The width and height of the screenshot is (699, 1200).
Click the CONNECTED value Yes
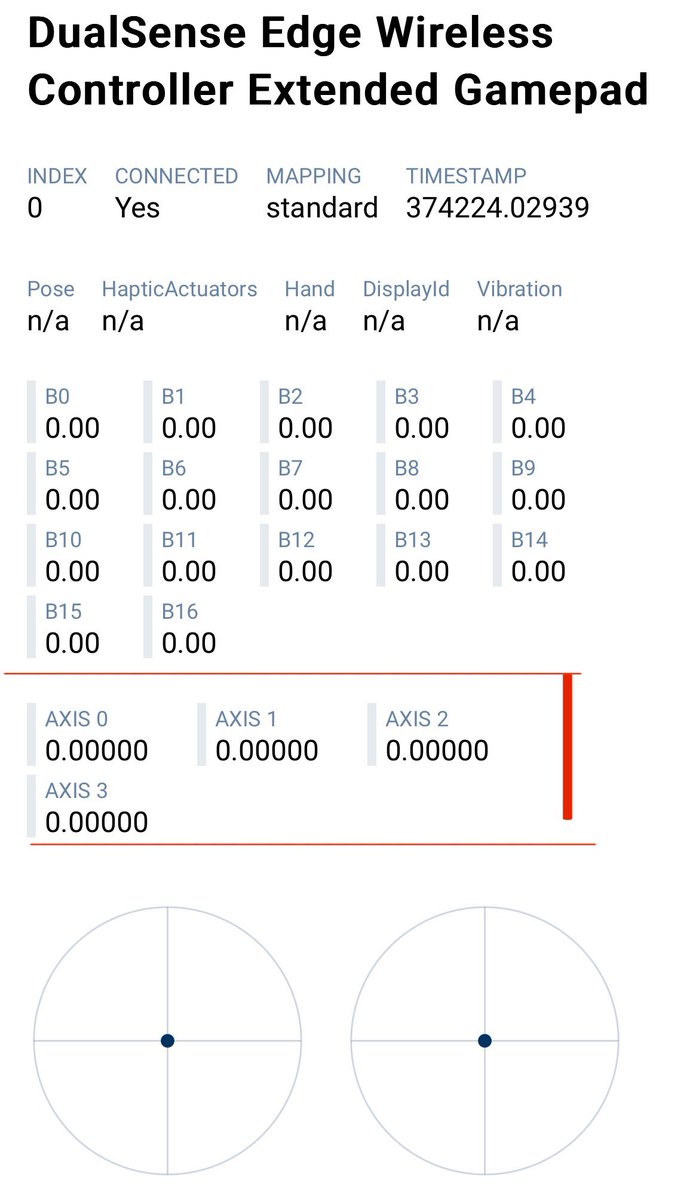(x=137, y=208)
